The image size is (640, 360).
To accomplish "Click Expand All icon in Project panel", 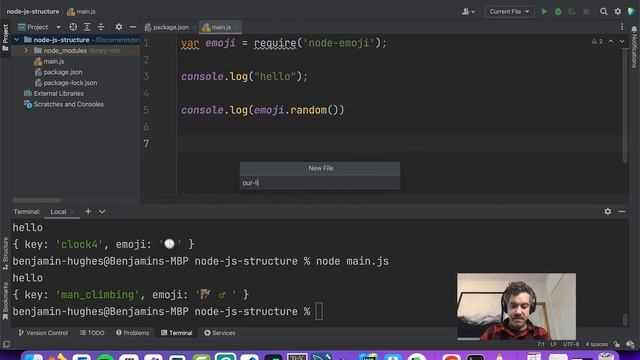I will [x=87, y=27].
